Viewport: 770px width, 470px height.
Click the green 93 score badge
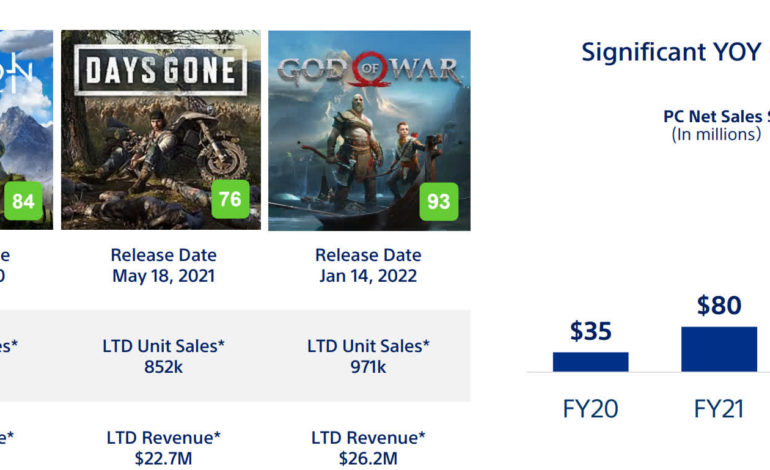[438, 201]
